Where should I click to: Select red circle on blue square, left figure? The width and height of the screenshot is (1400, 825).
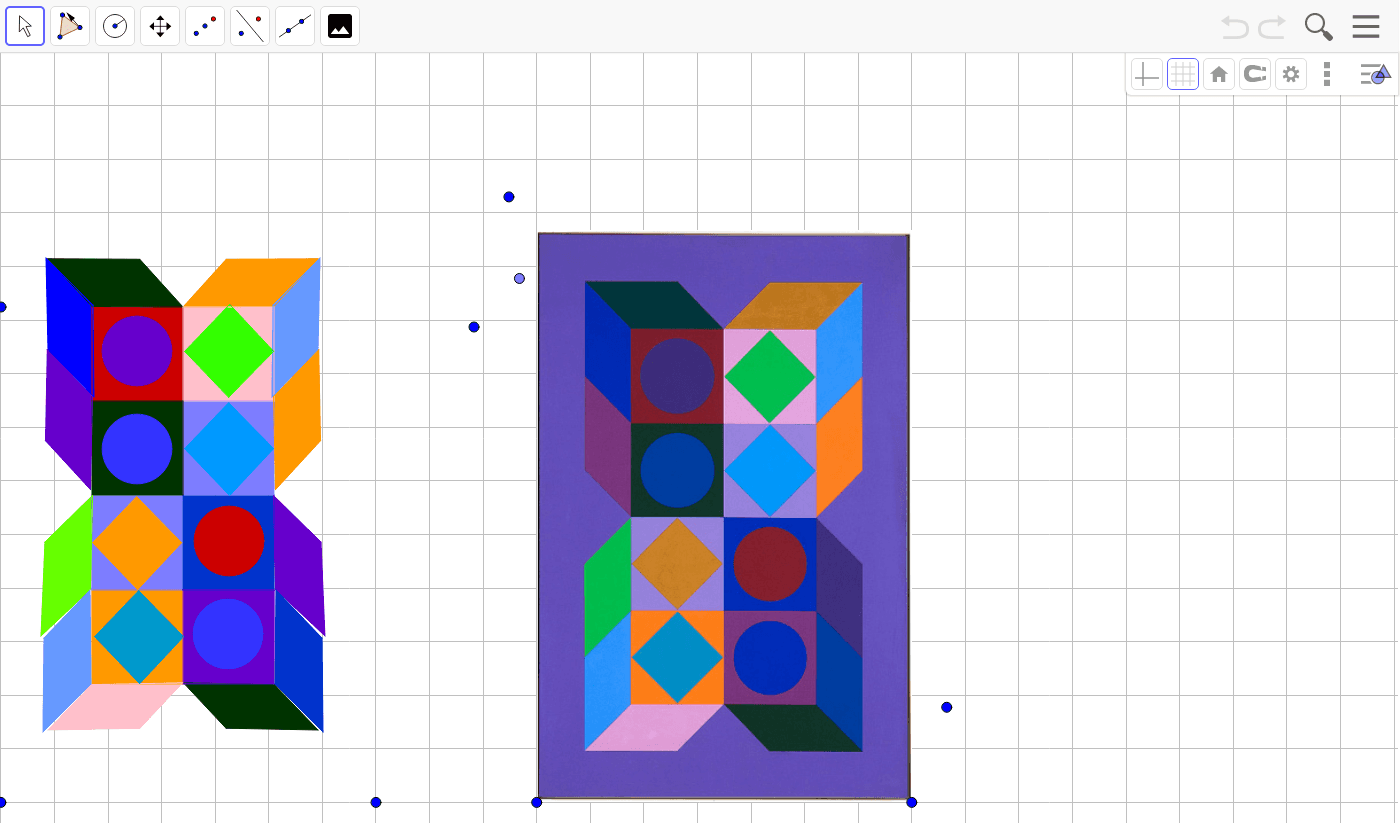point(229,541)
